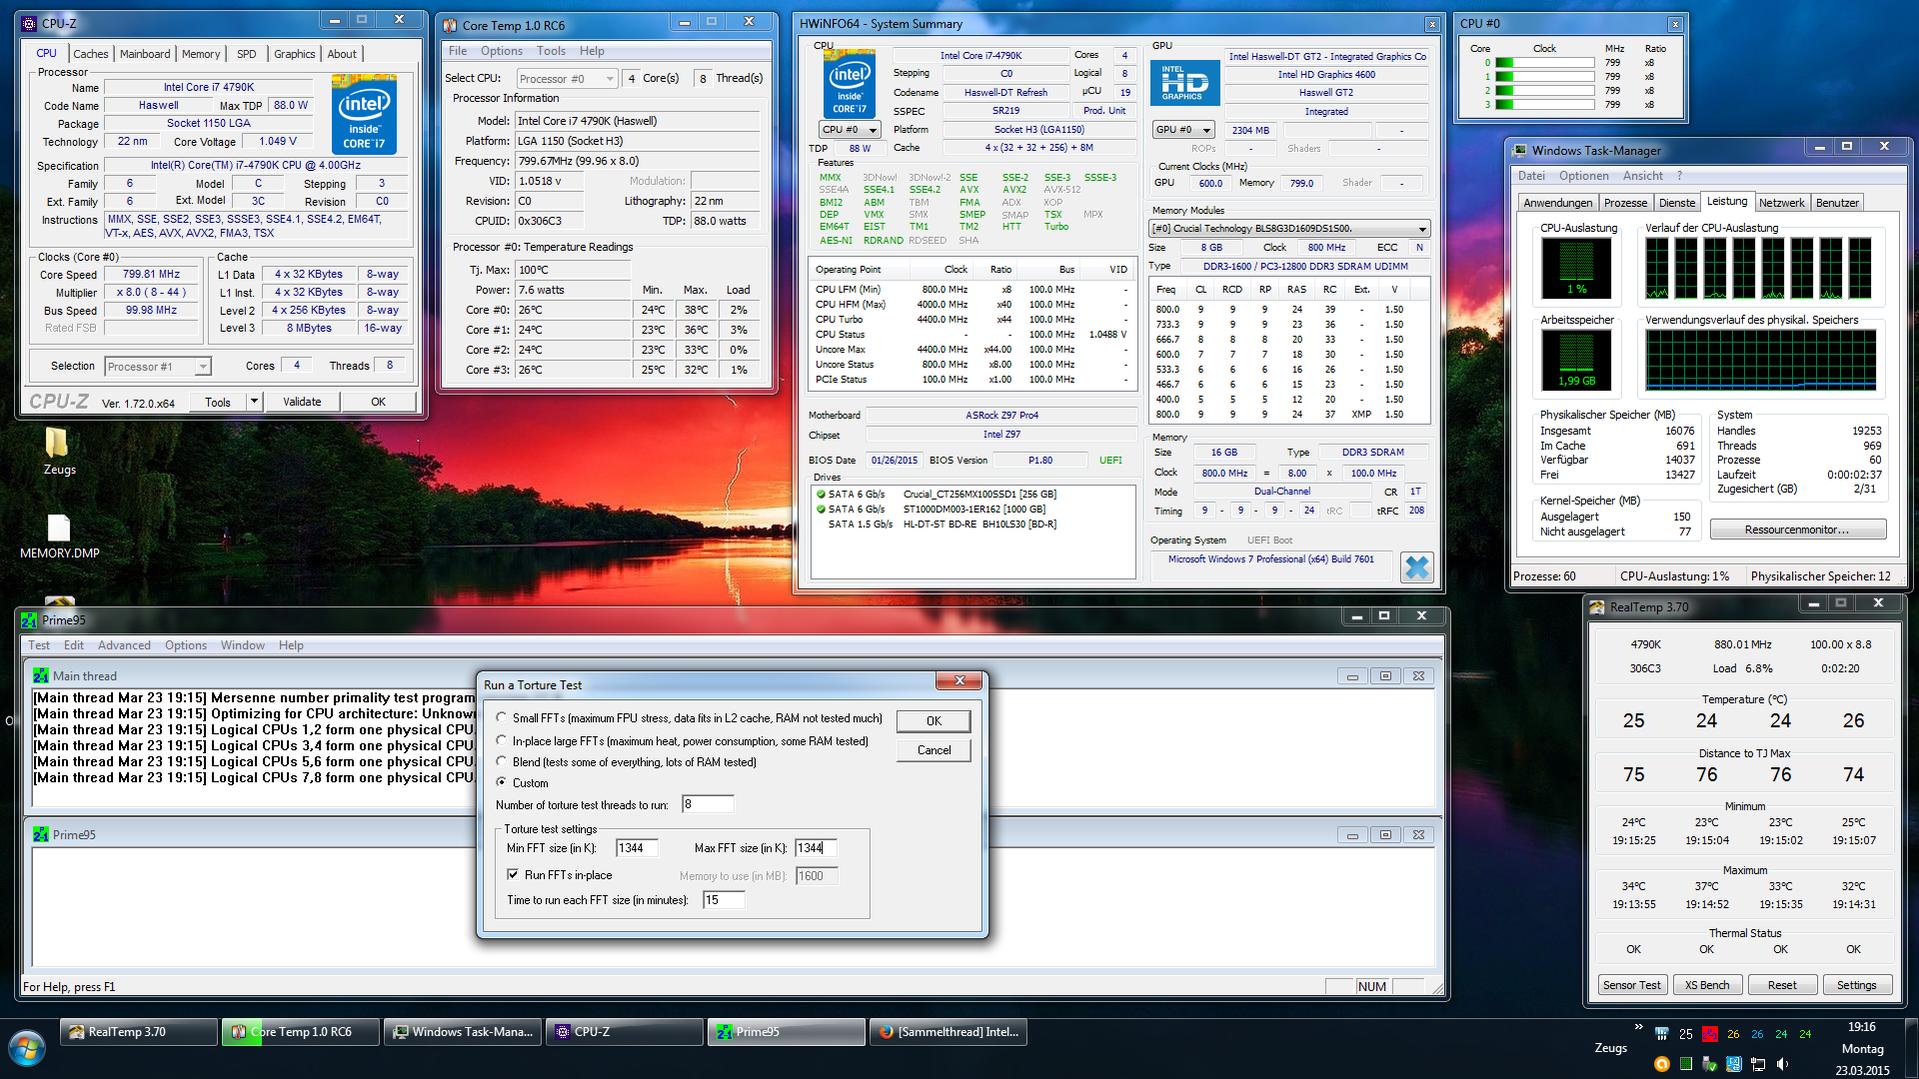Click the white 25 temperature tray icon
Viewport: 1919px width, 1079px height.
[1686, 1034]
